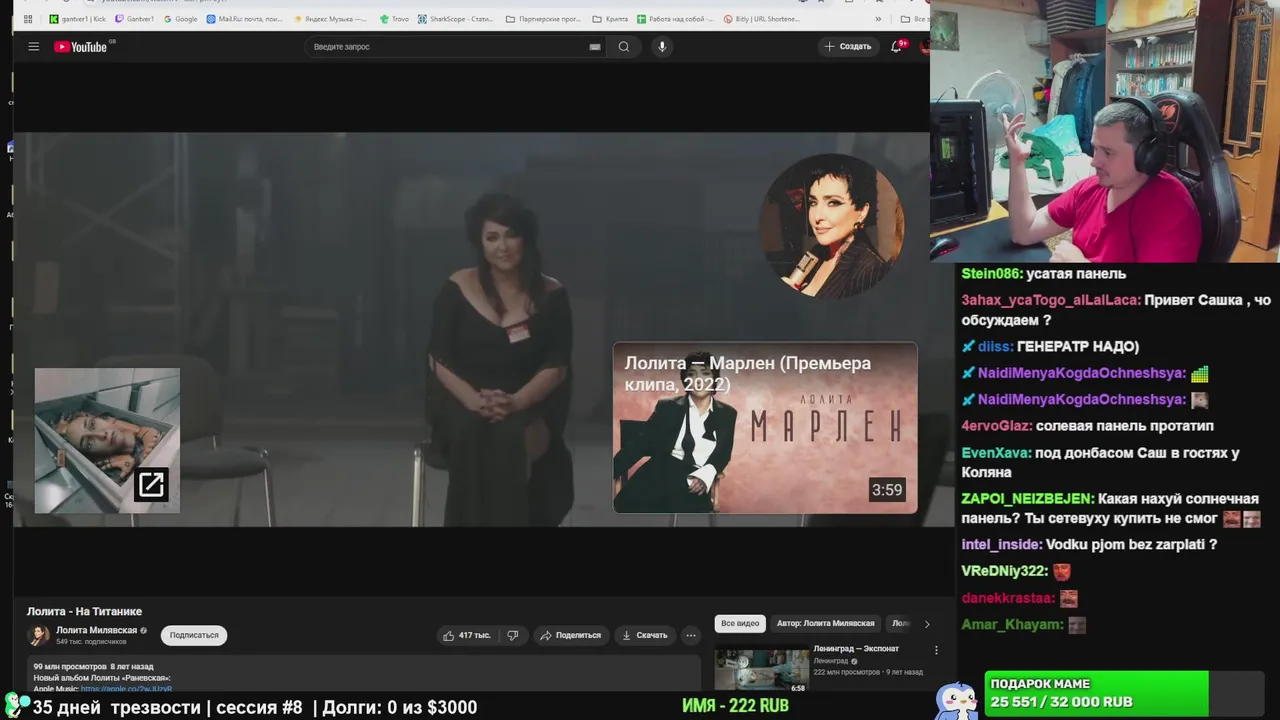The width and height of the screenshot is (1280, 720).
Task: Open the Mail.Ru bookmark
Action: [245, 19]
